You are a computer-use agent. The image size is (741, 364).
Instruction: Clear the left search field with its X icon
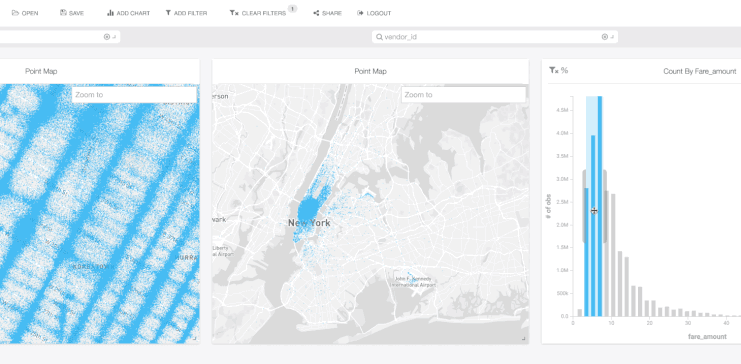(x=107, y=37)
